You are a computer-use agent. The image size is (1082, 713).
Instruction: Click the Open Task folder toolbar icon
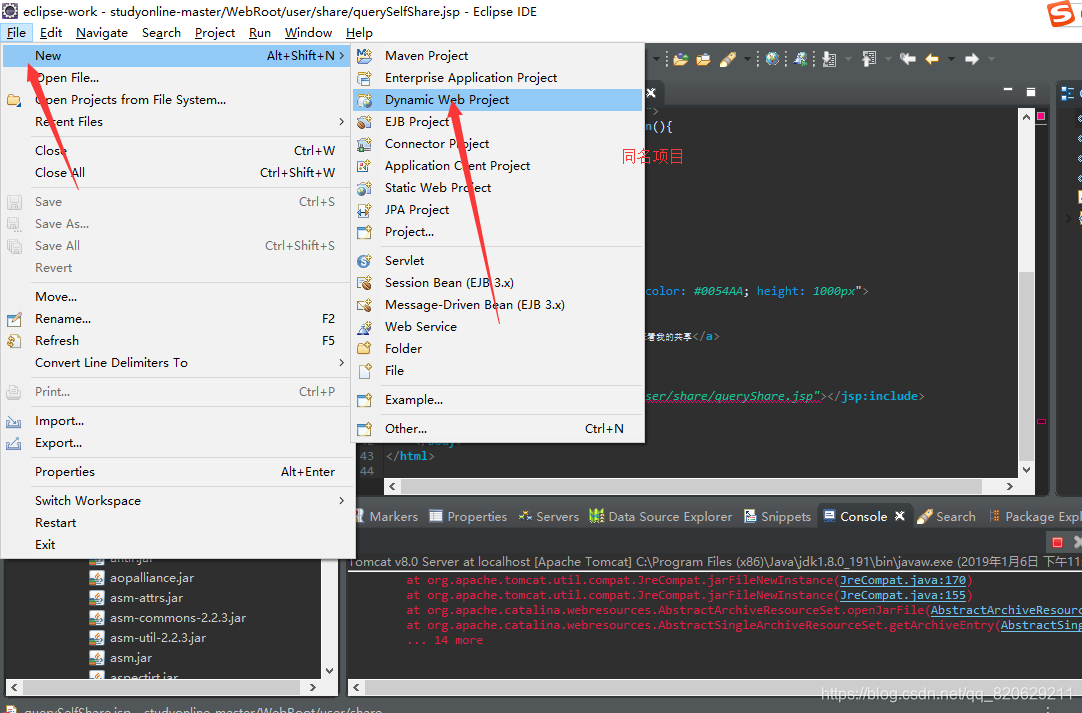coord(703,59)
